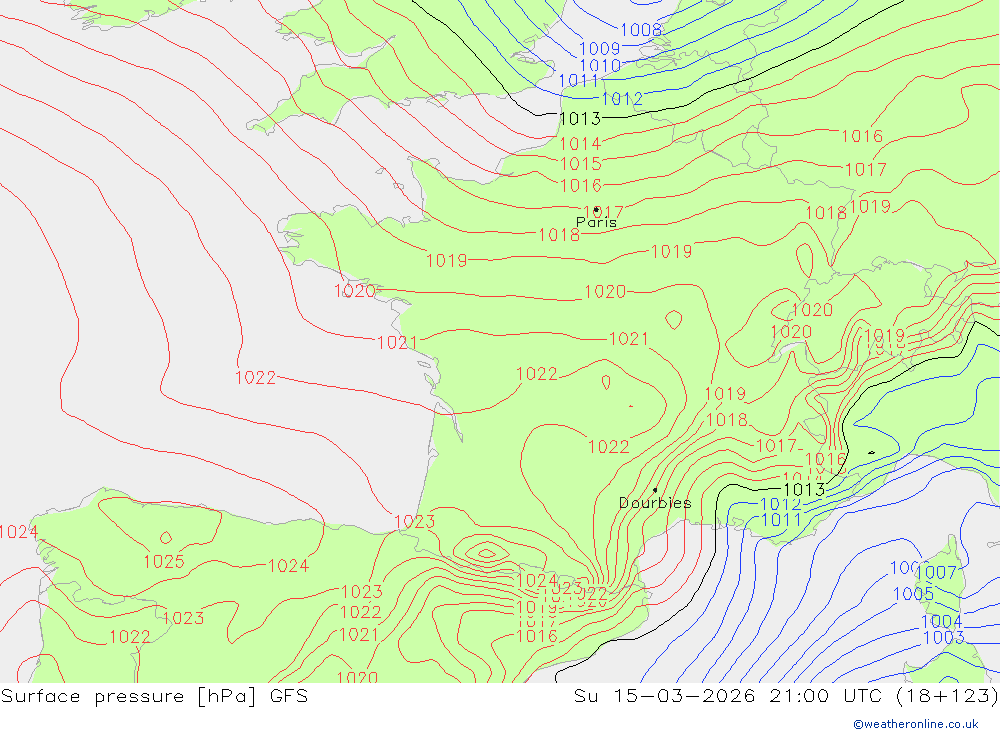Screen dimensions: 1000x733
Task: Click the blue 1005 label near Corsica
Action: (913, 594)
